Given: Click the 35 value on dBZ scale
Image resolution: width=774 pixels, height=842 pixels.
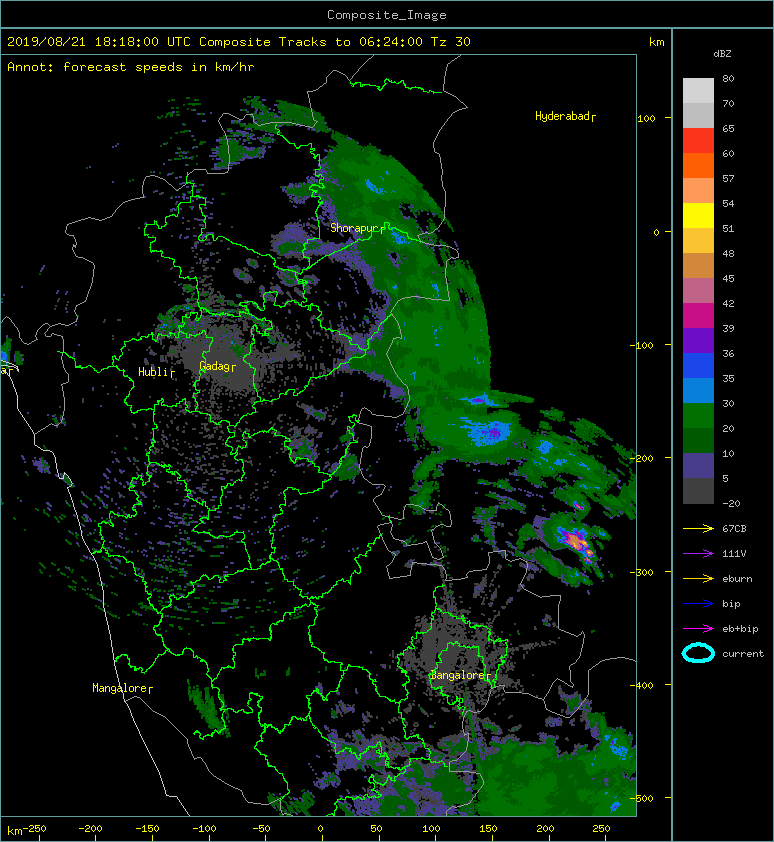Looking at the screenshot, I should pos(728,378).
